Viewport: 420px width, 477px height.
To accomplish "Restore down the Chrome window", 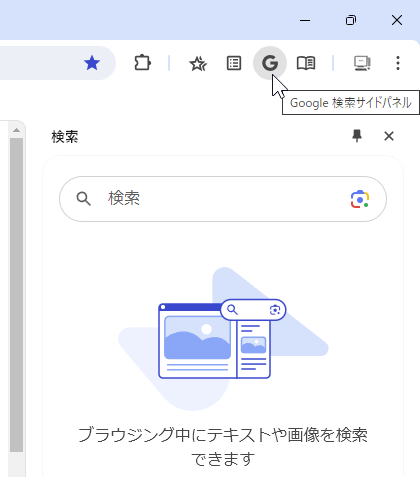I will point(351,20).
